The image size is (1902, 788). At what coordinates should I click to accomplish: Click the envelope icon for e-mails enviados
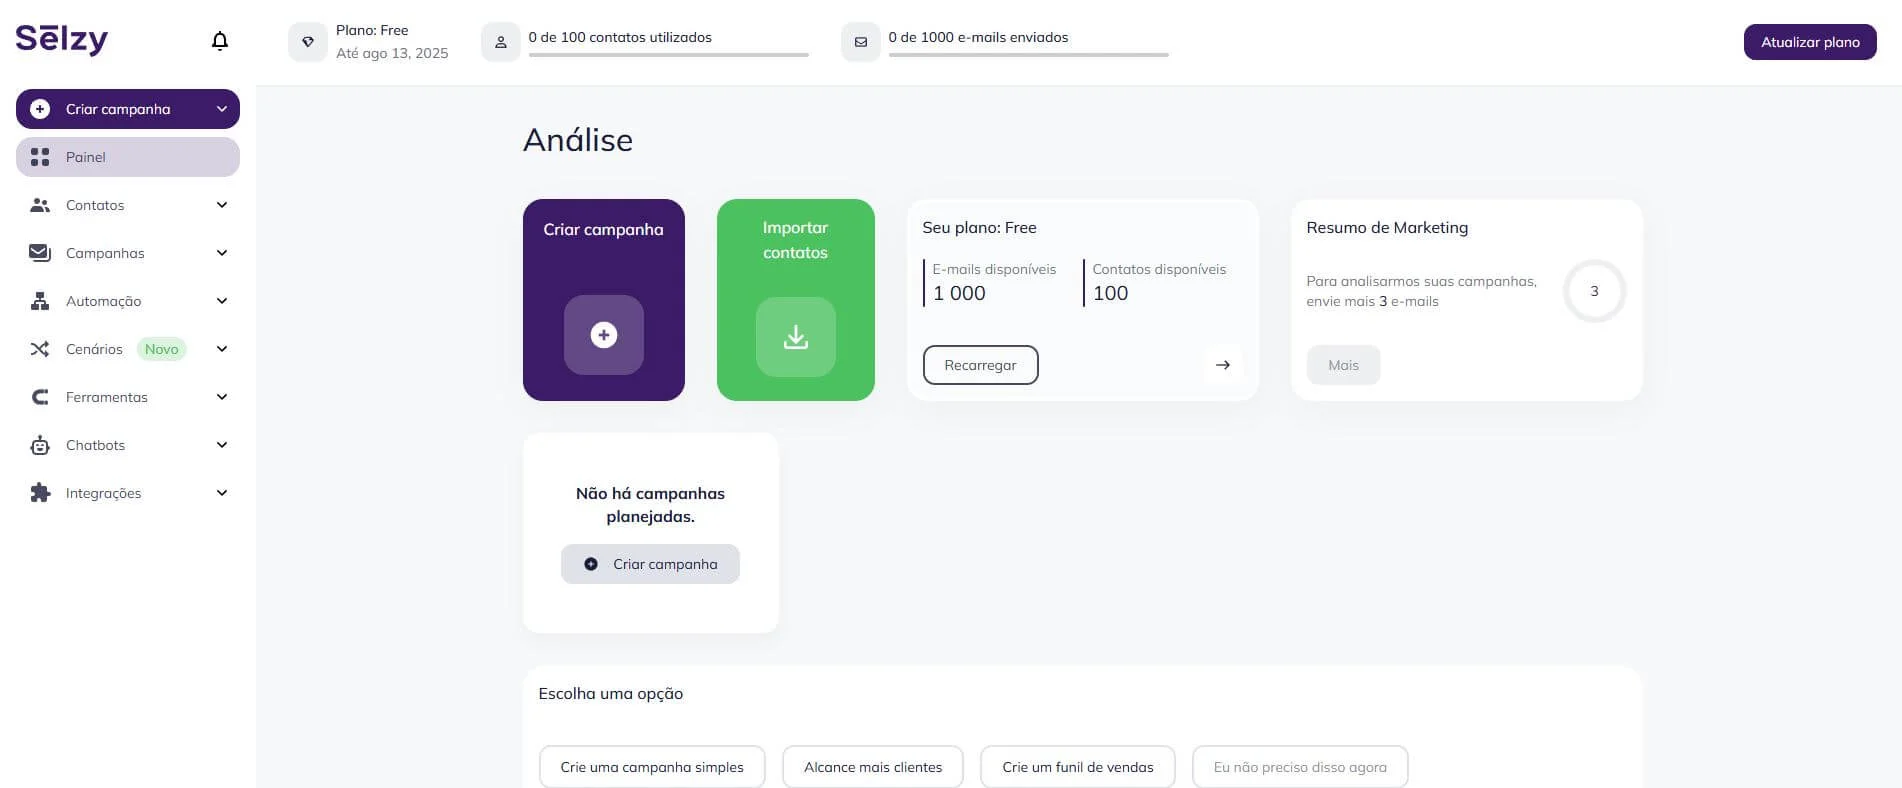click(x=861, y=42)
